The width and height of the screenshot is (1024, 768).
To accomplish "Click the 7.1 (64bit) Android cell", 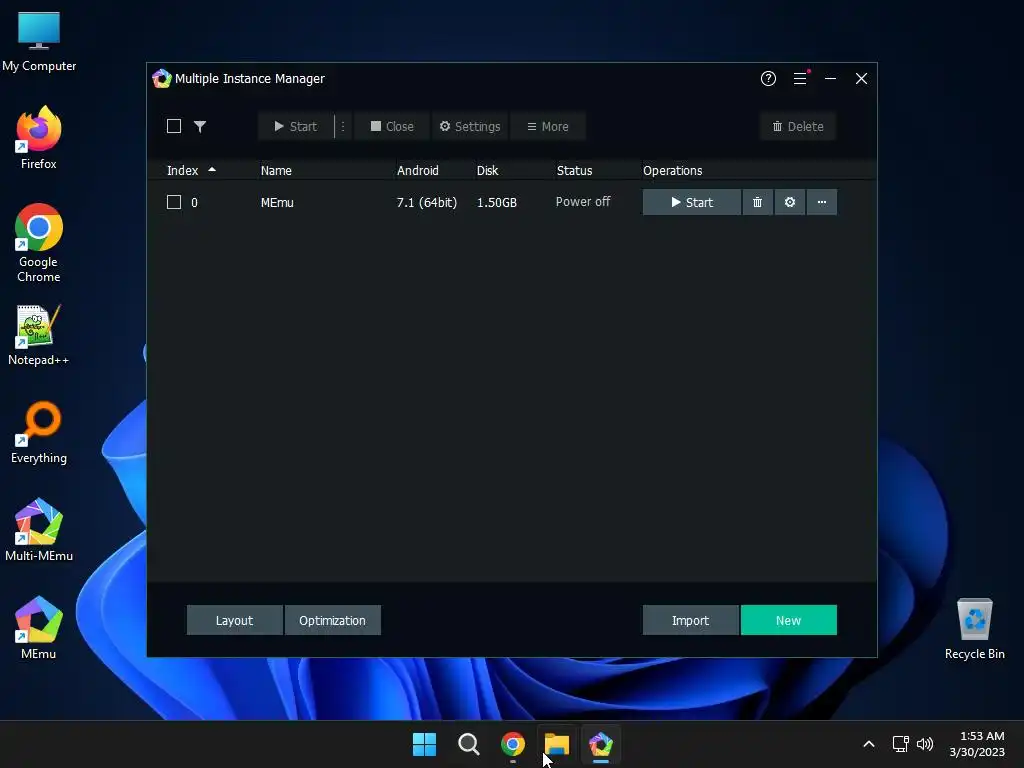I will [x=426, y=202].
